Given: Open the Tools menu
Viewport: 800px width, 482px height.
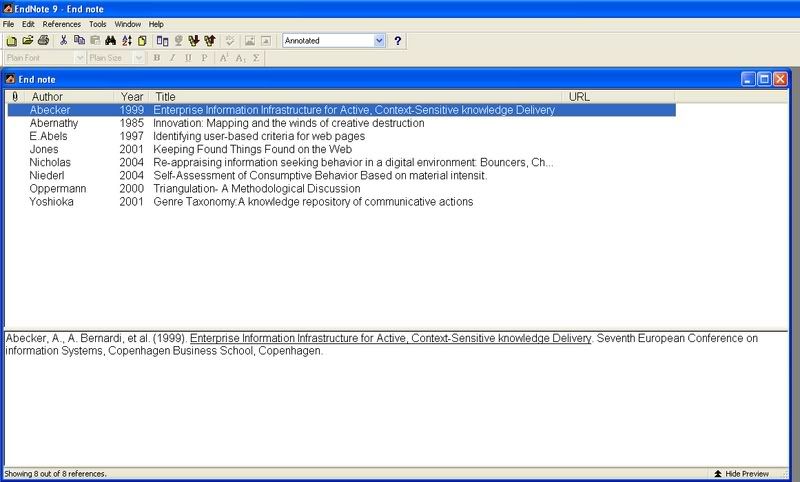Looking at the screenshot, I should click(97, 23).
